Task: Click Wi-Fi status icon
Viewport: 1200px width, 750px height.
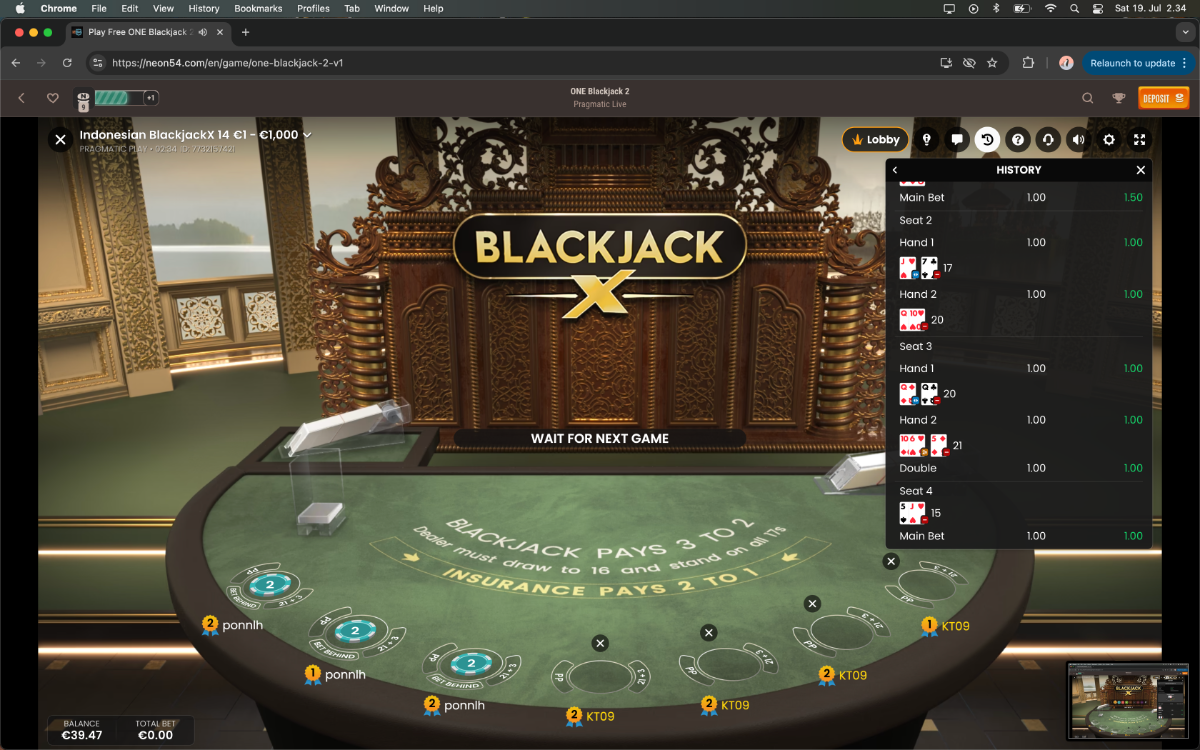Action: (1050, 8)
